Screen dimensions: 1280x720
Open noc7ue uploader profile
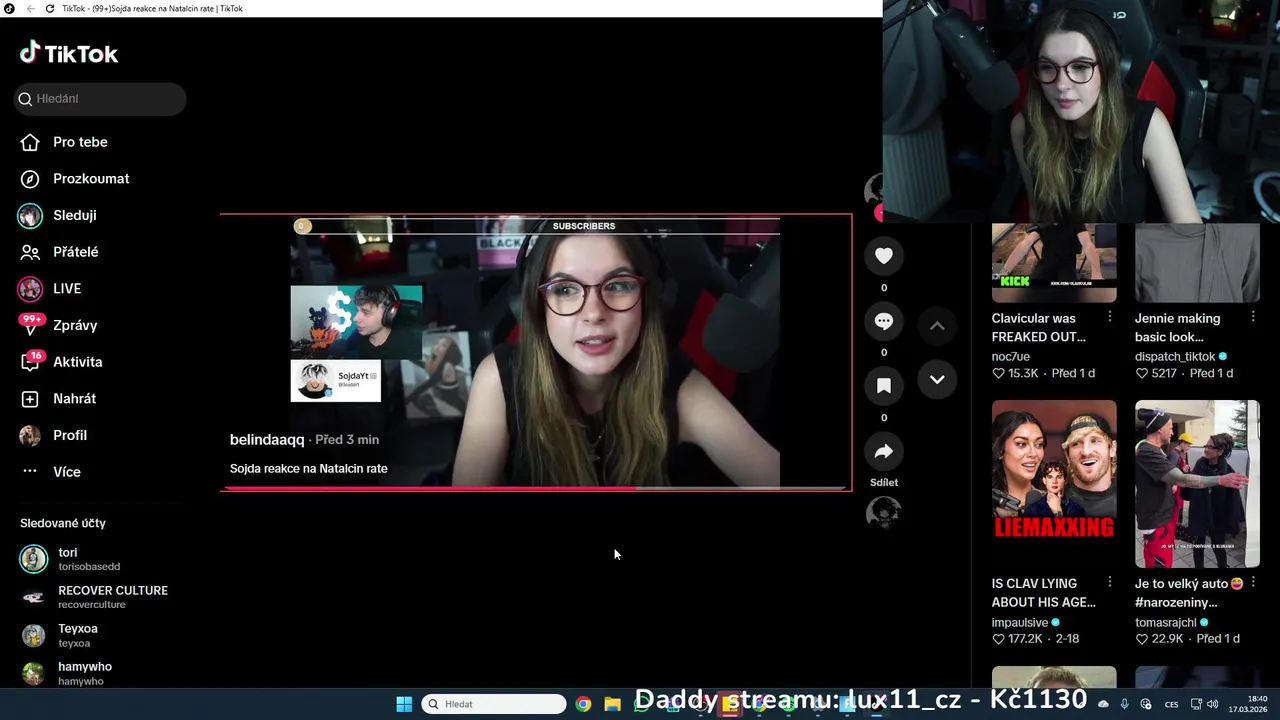pos(1011,356)
